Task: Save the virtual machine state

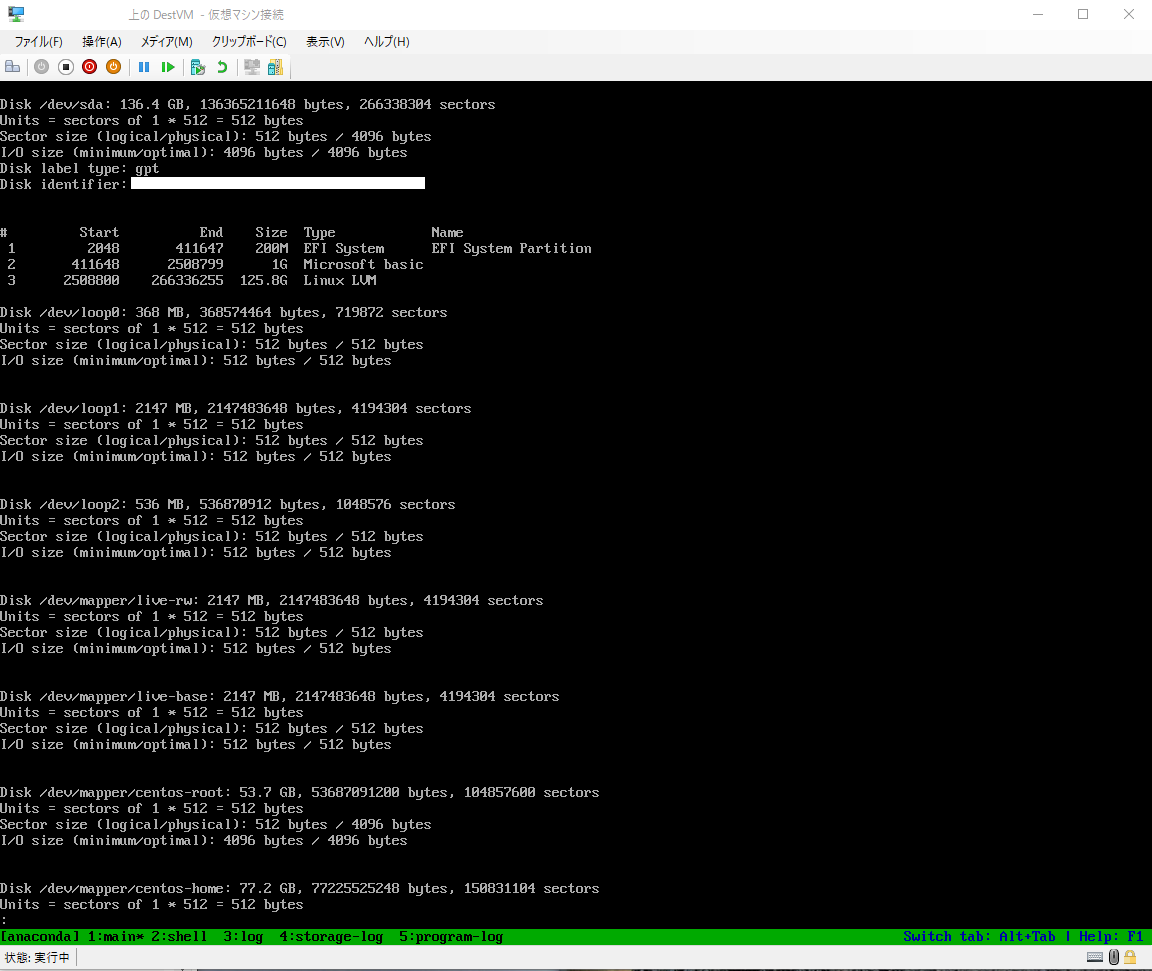Action: tap(113, 66)
